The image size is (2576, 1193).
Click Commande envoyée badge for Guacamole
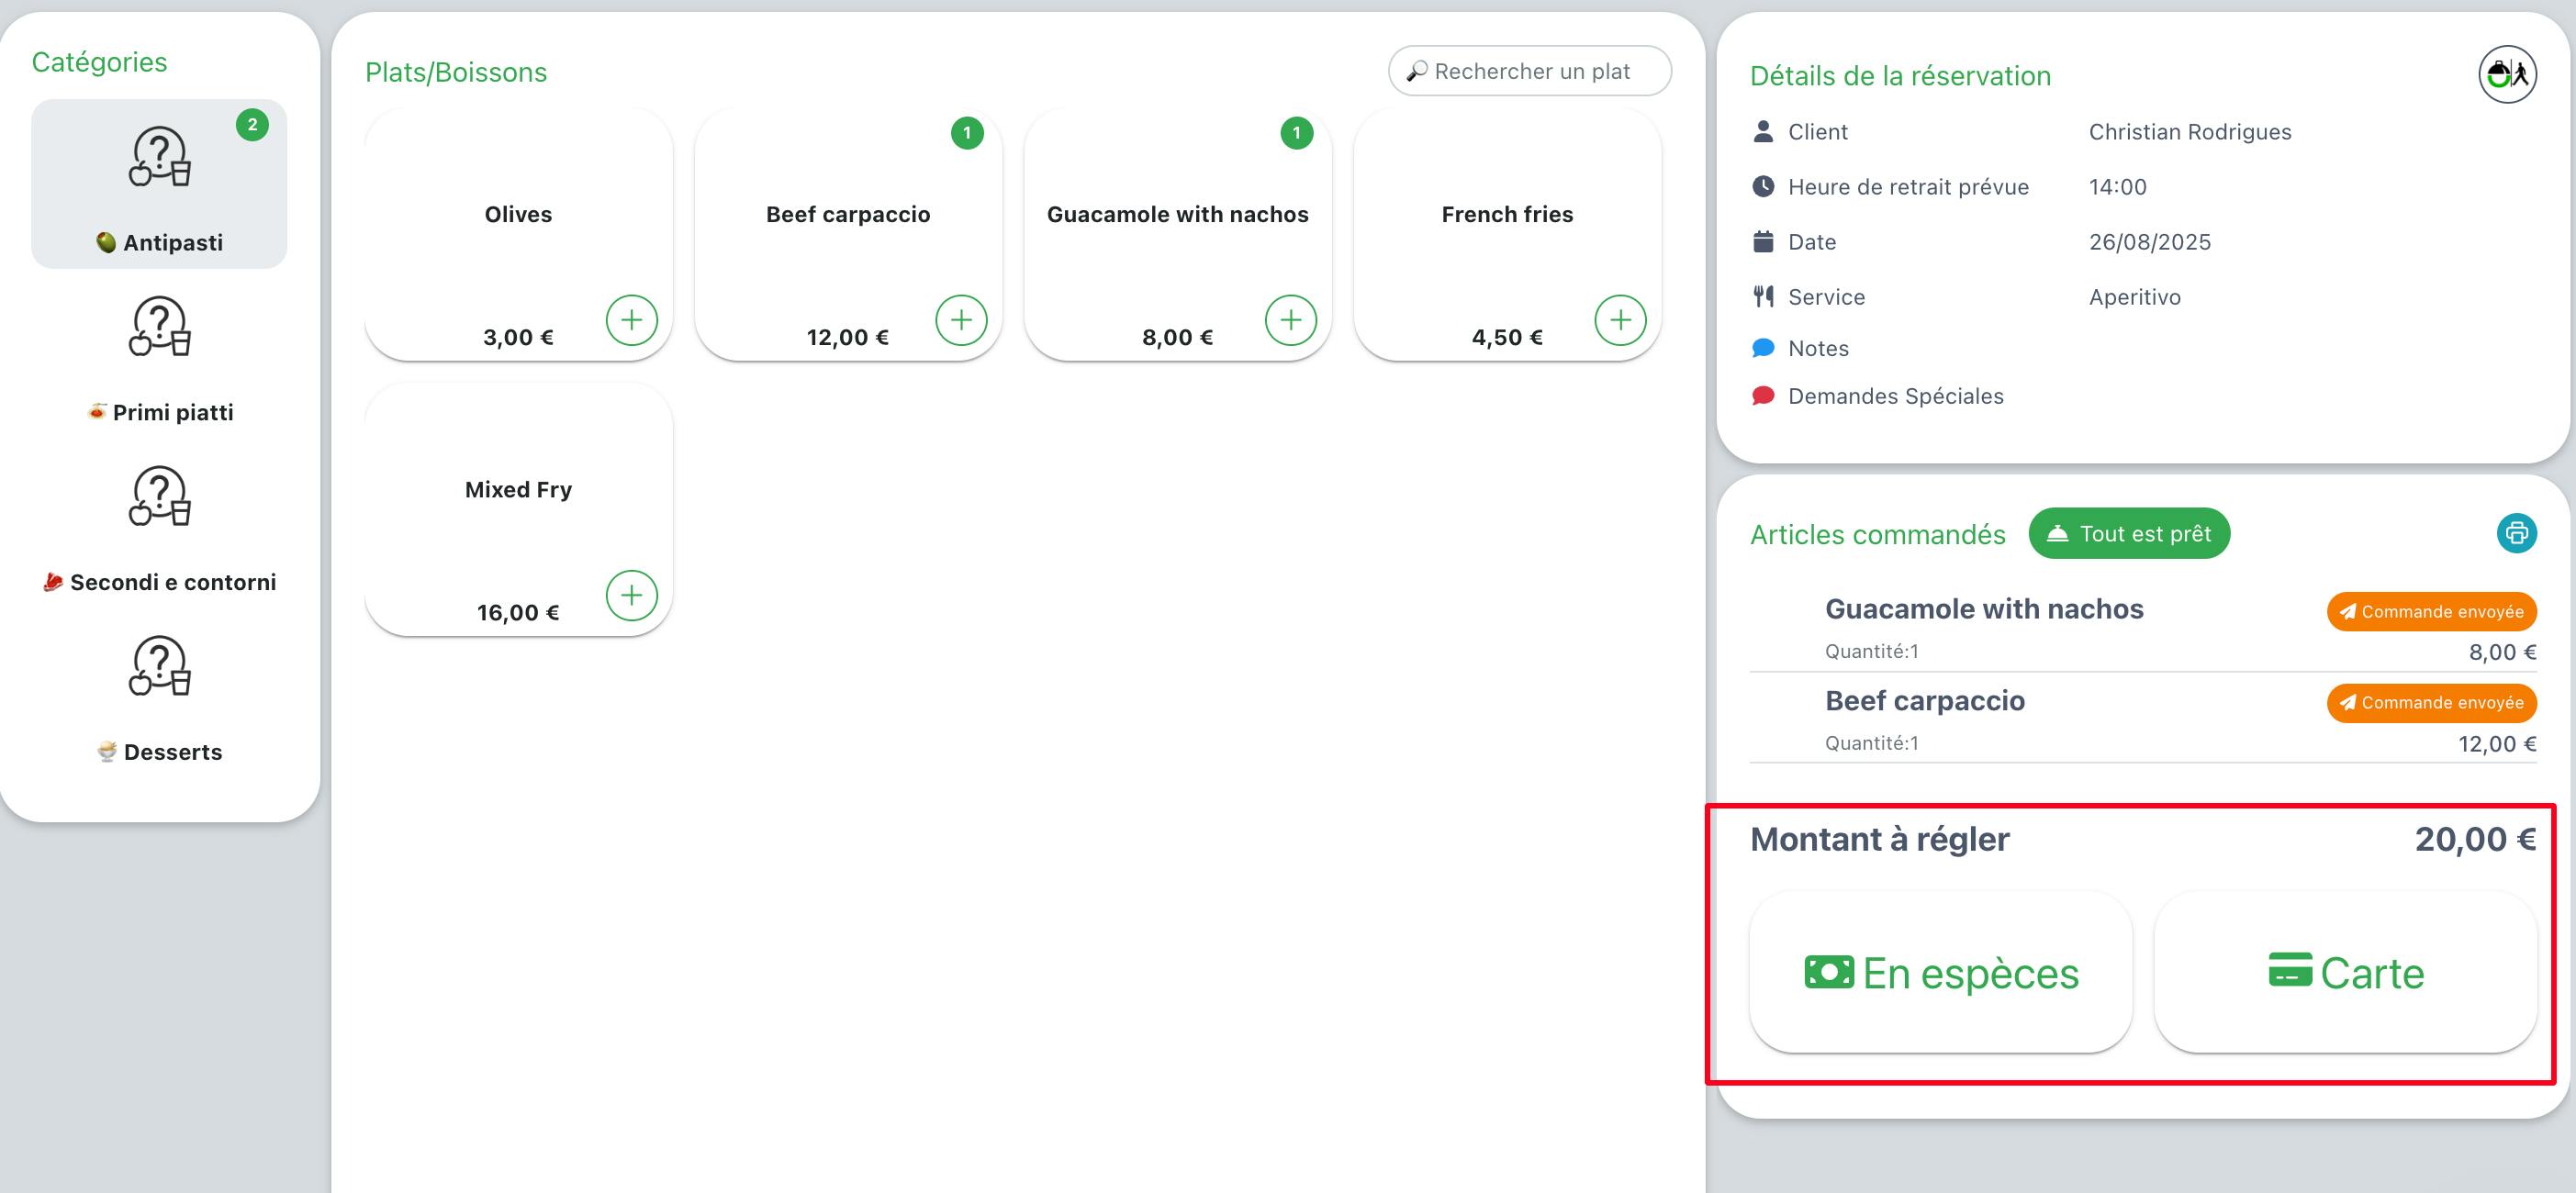(x=2431, y=612)
